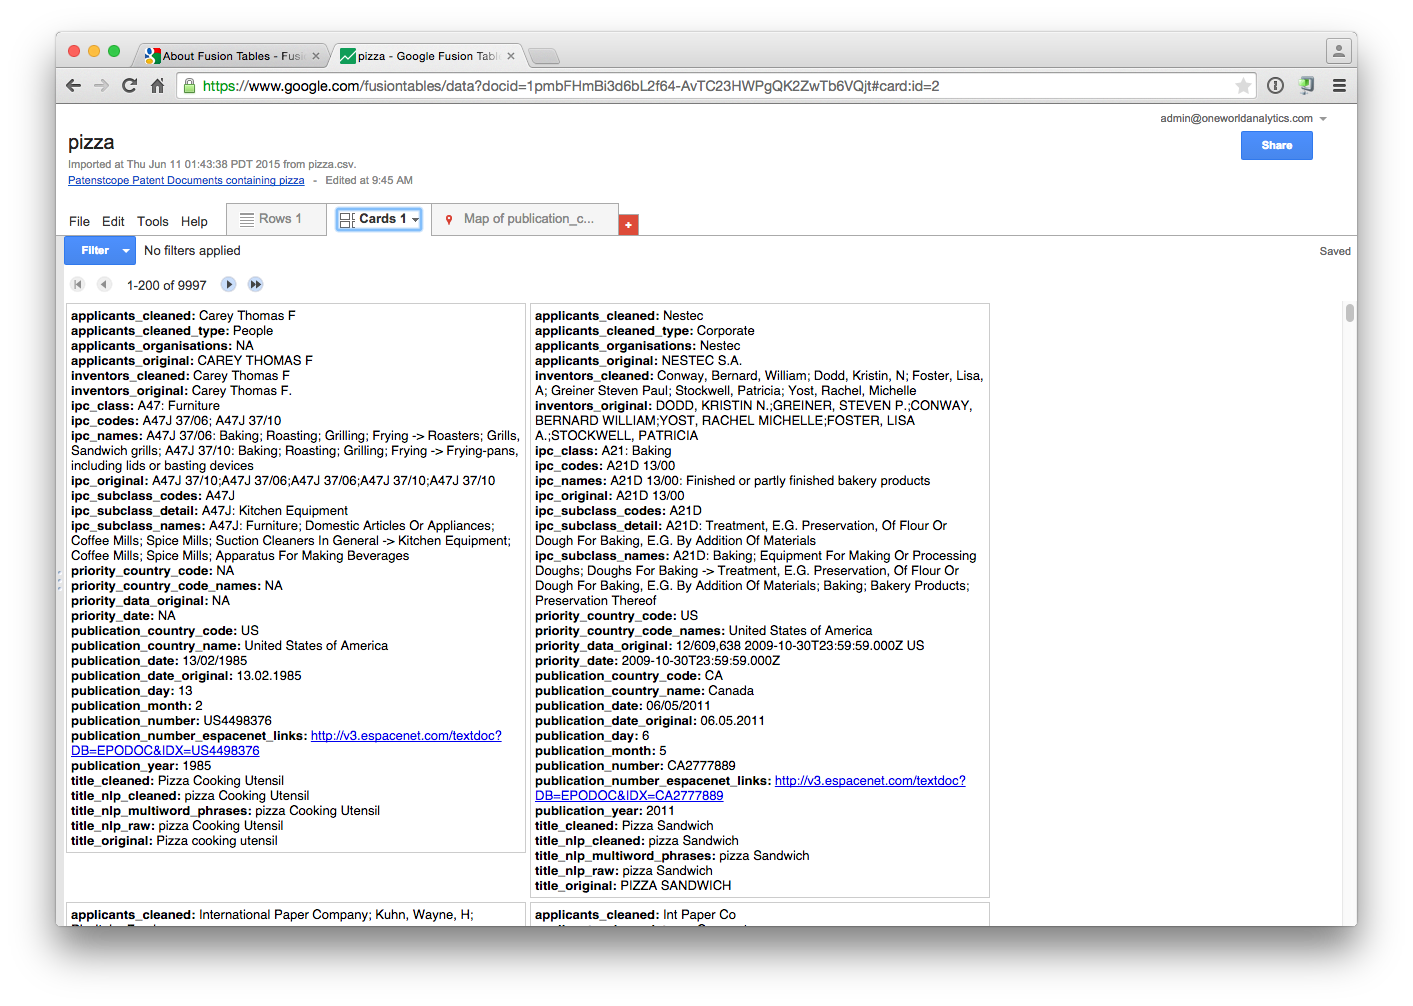Screen dimensions: 1413x1006
Task: Expand the Filter dropdown arrow
Action: click(x=126, y=251)
